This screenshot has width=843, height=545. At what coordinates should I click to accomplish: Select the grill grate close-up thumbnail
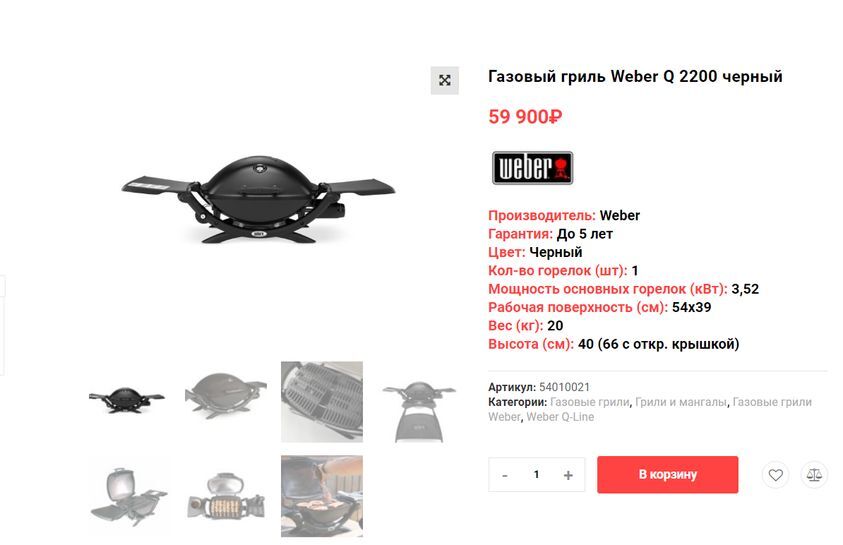pos(322,402)
